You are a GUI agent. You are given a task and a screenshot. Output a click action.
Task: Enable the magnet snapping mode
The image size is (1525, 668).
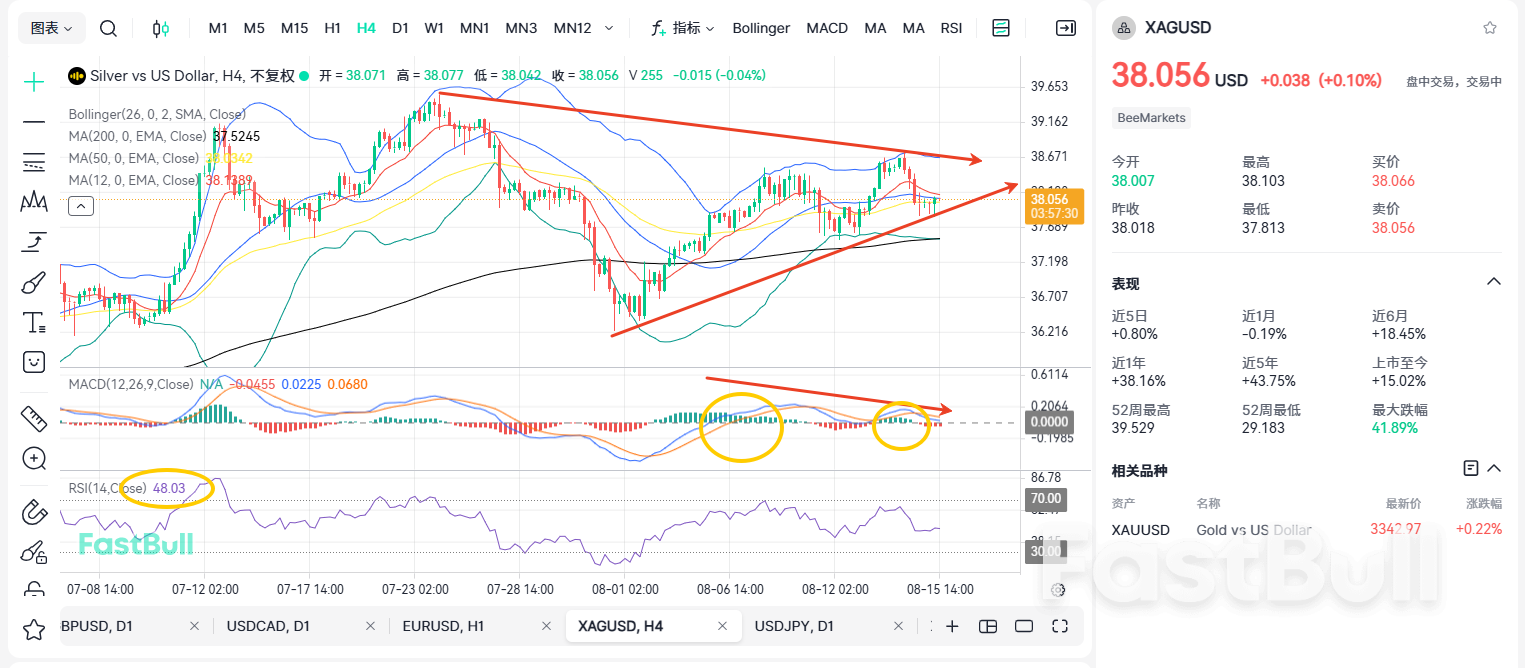tap(34, 512)
